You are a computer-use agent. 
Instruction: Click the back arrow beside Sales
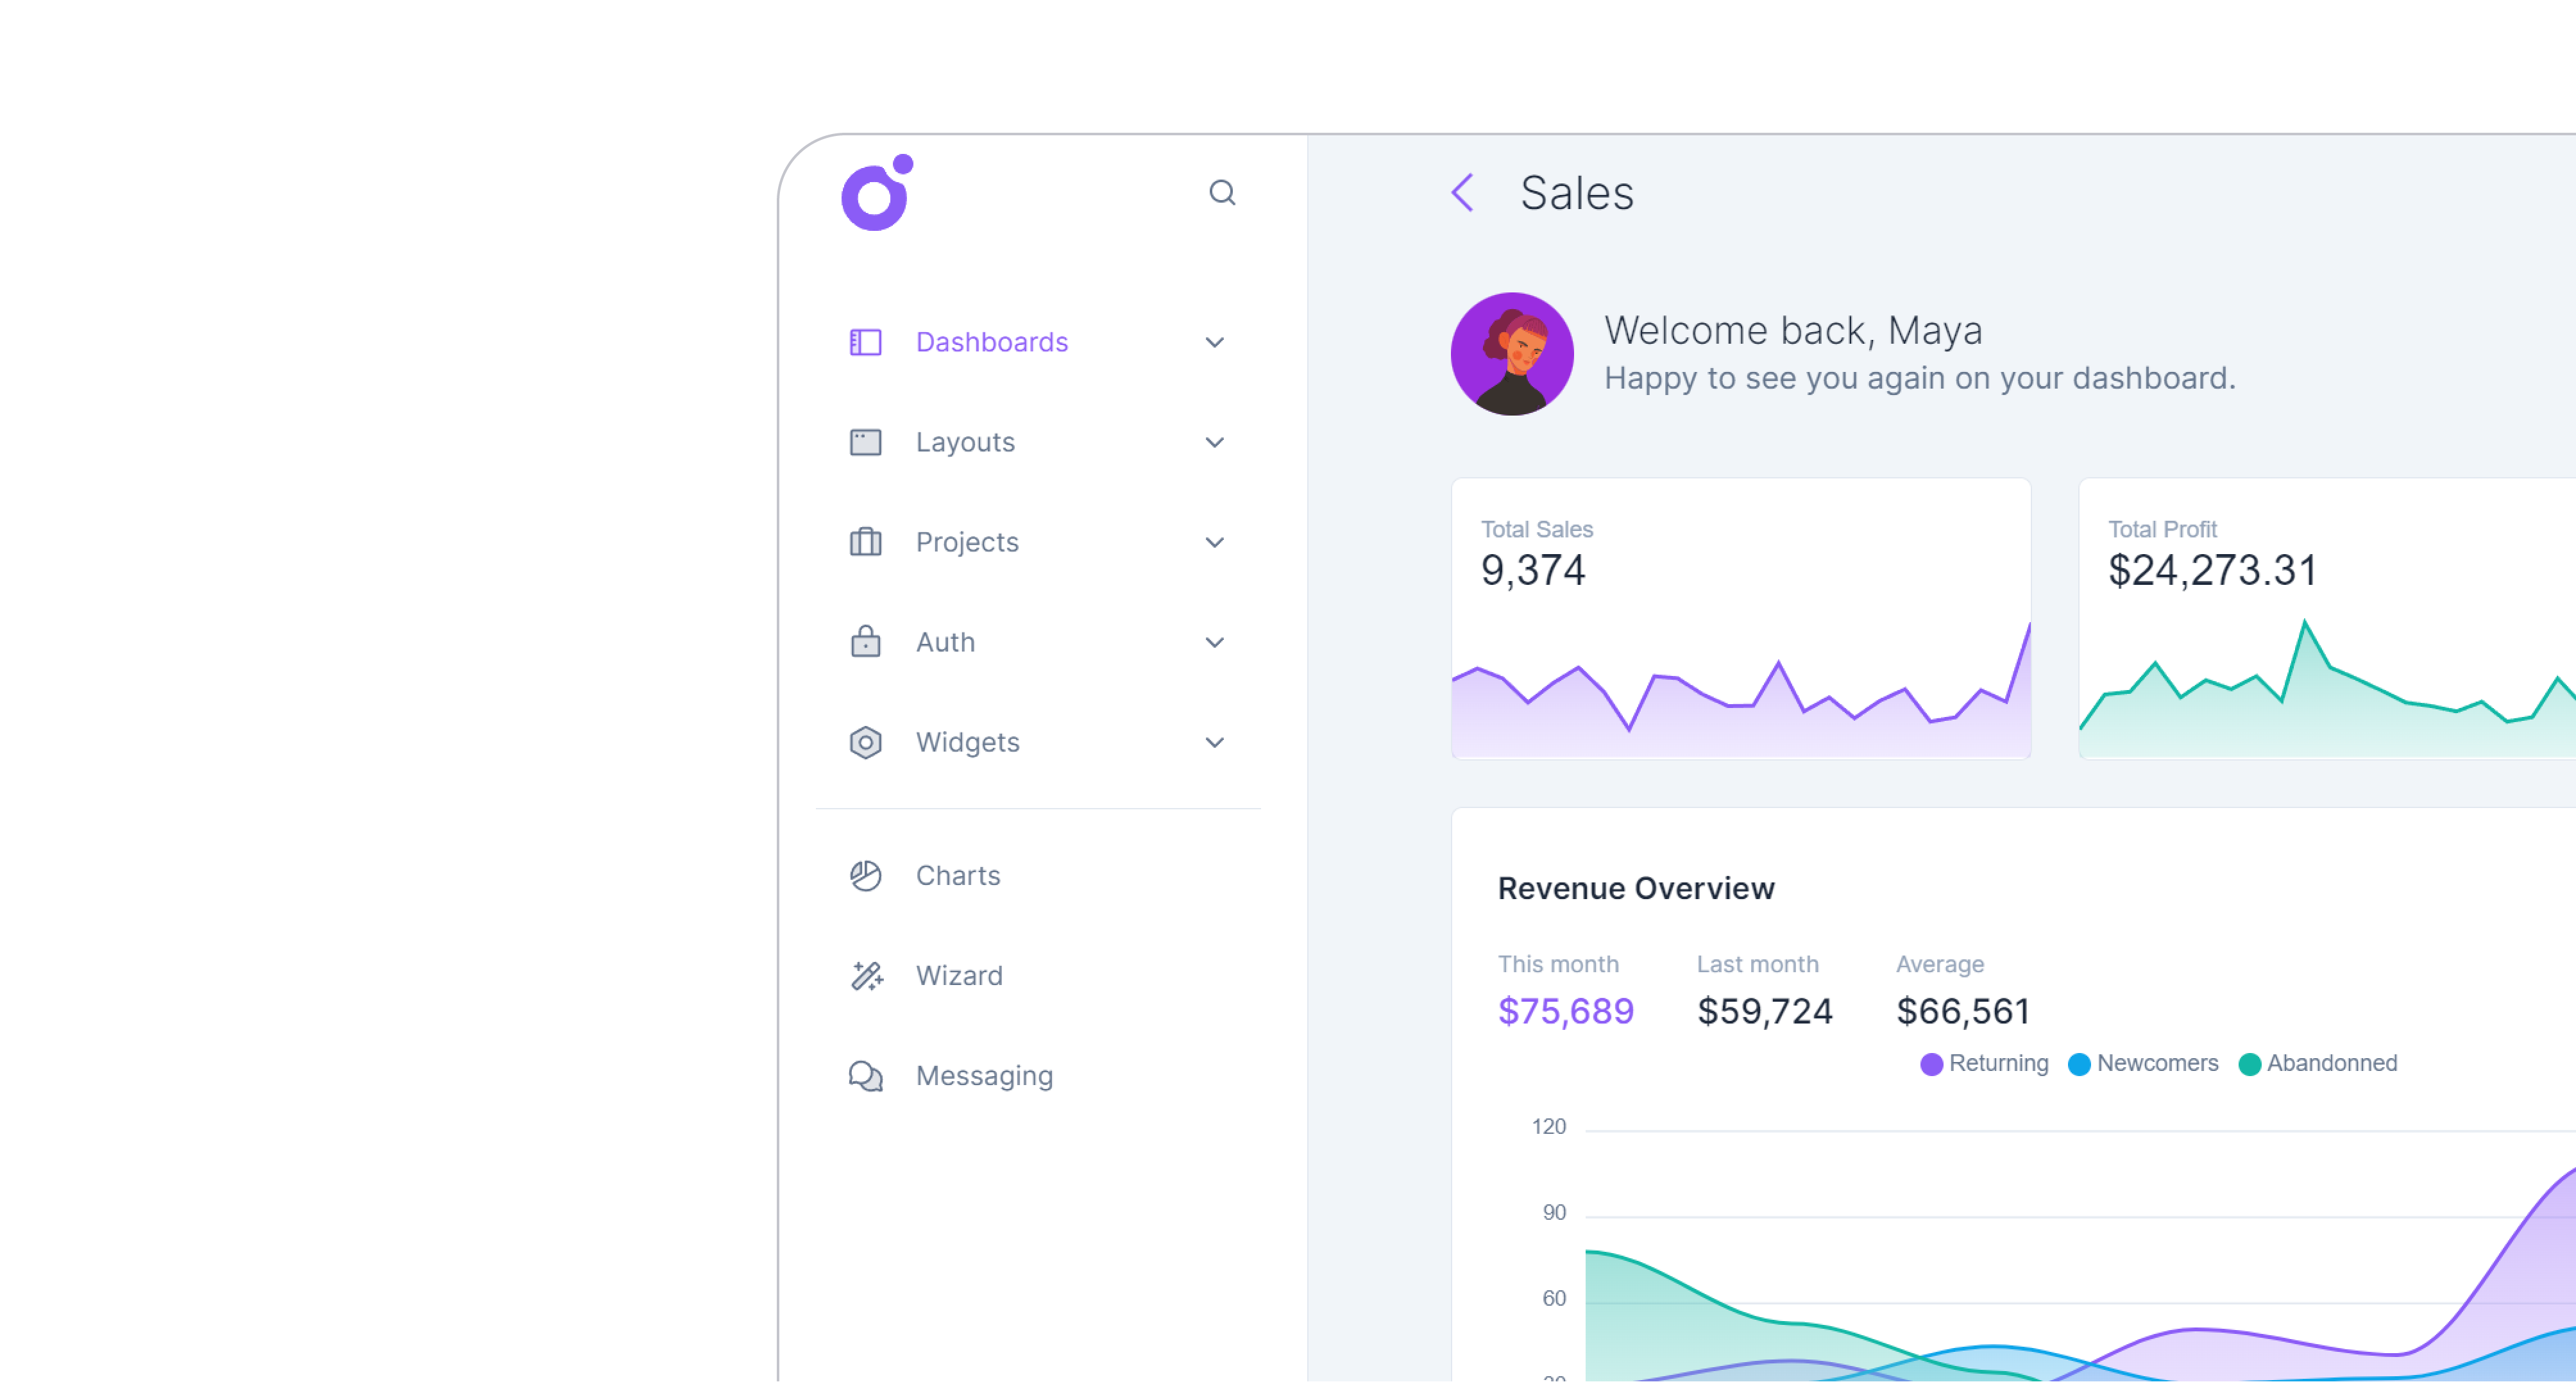pyautogui.click(x=1462, y=192)
